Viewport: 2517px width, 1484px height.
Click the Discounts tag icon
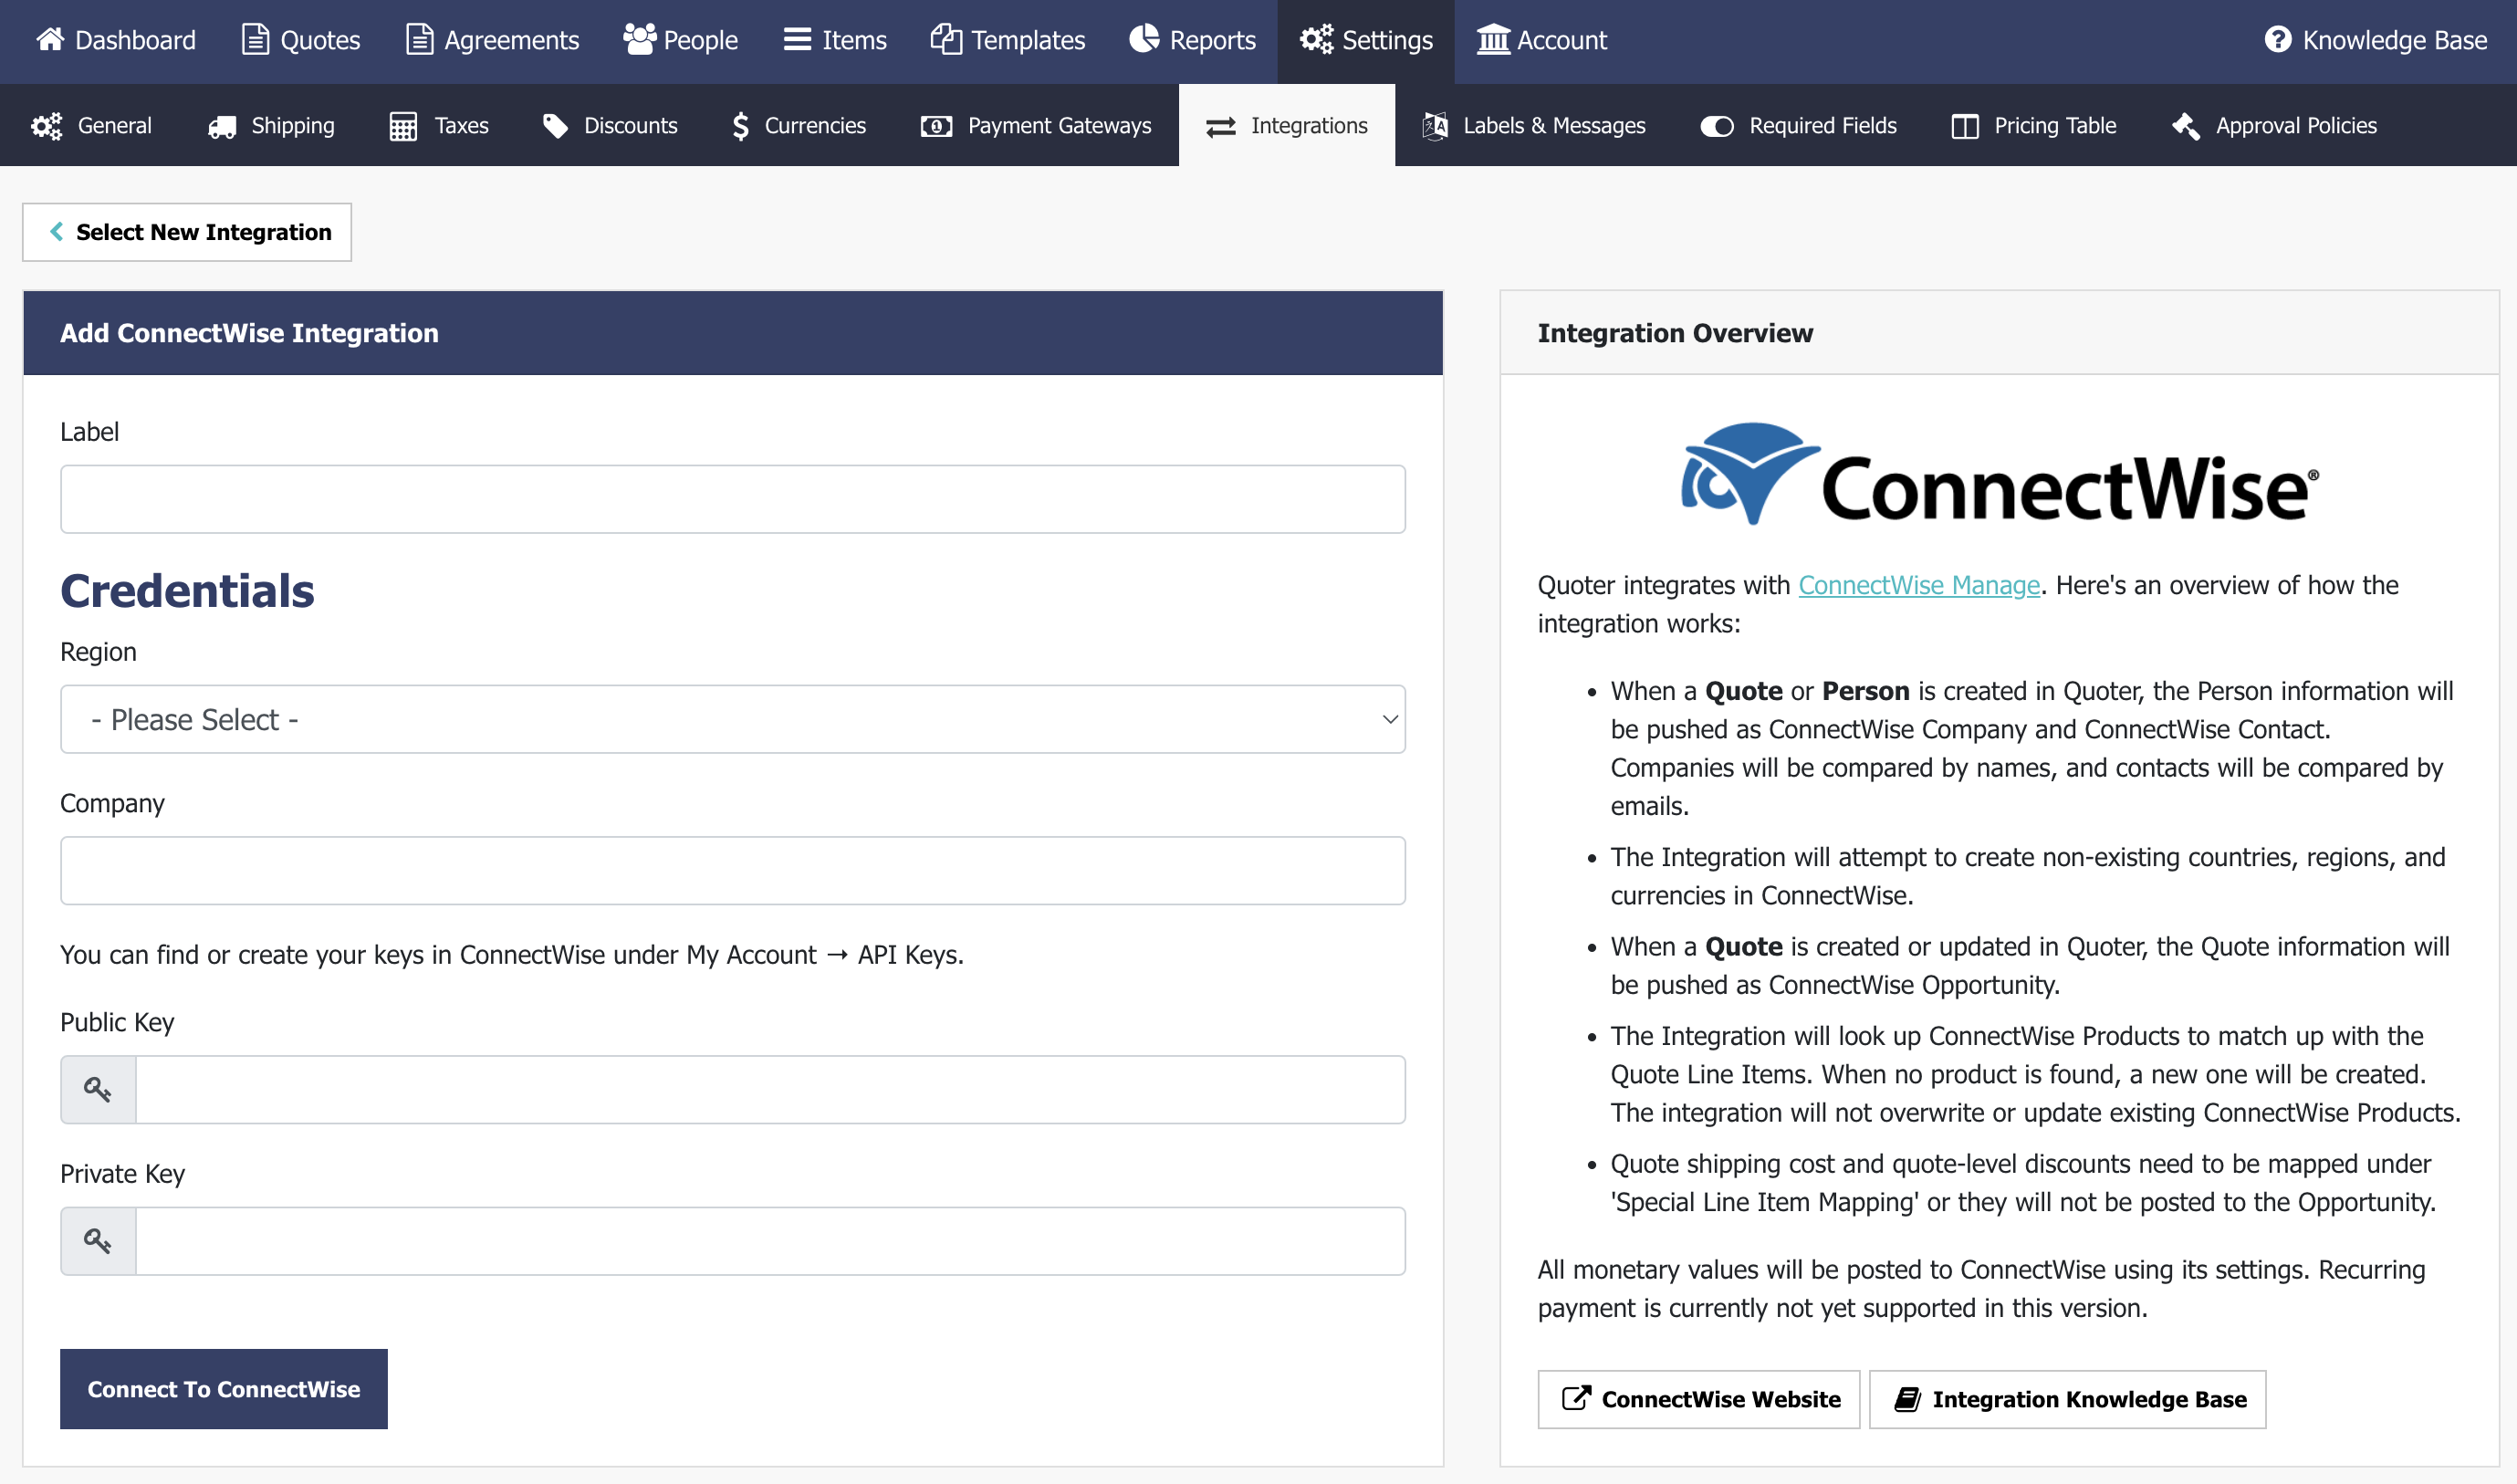[555, 126]
